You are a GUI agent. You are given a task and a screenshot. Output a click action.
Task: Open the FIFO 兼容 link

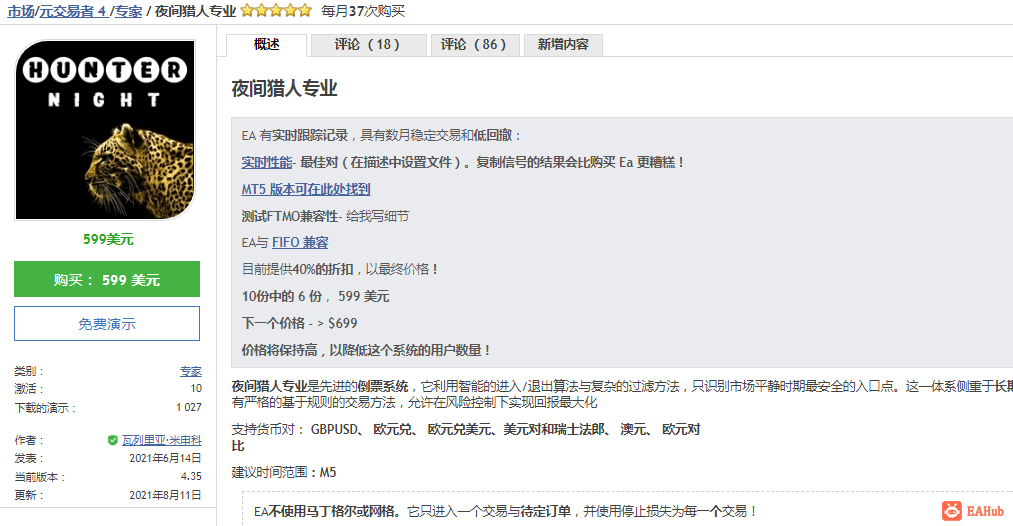(x=300, y=242)
